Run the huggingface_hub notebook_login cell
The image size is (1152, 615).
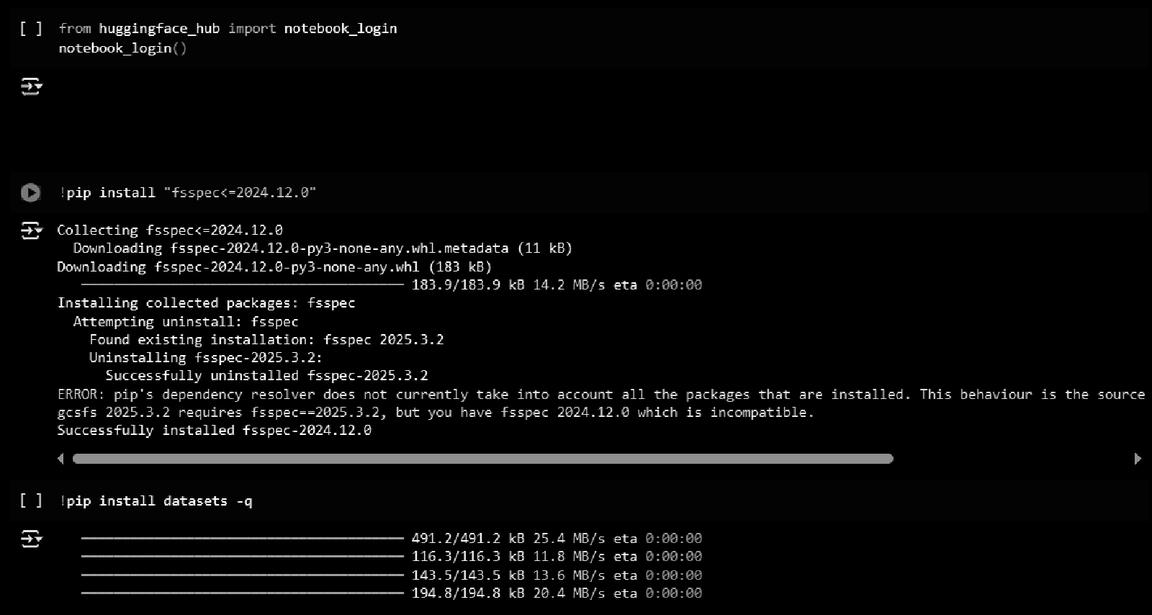31,28
